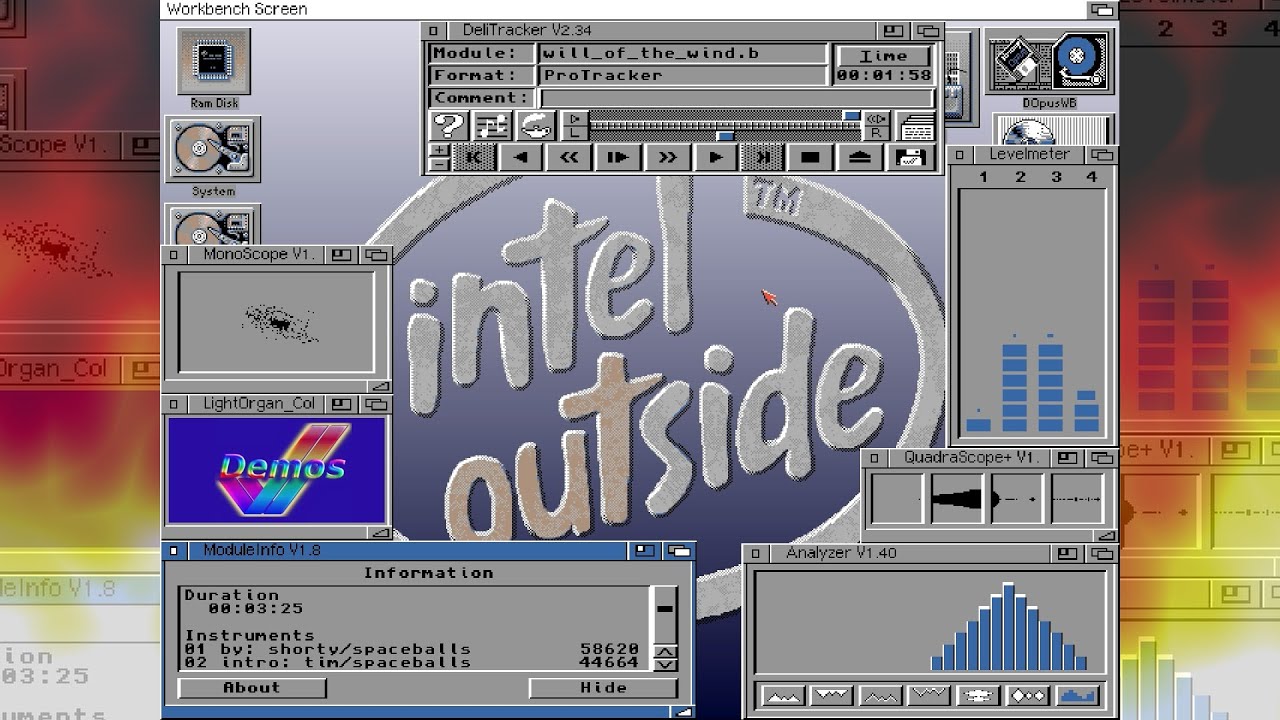Viewport: 1280px width, 720px height.
Task: Click the 00:01:58 elapsed time display
Action: (x=884, y=75)
